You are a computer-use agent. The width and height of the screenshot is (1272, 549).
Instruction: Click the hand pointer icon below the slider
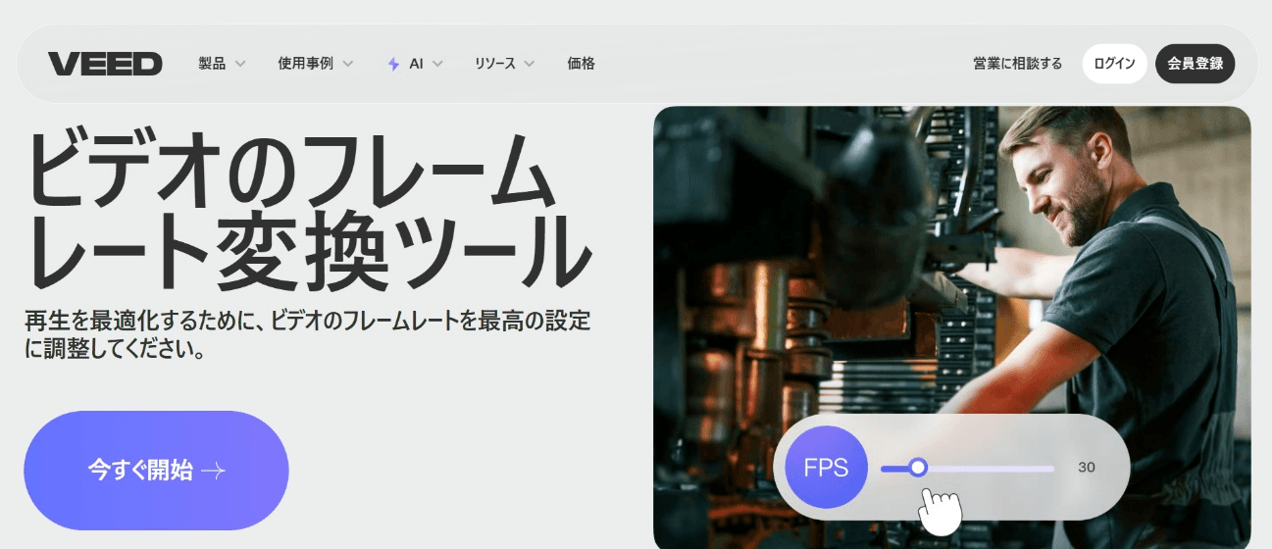[939, 510]
